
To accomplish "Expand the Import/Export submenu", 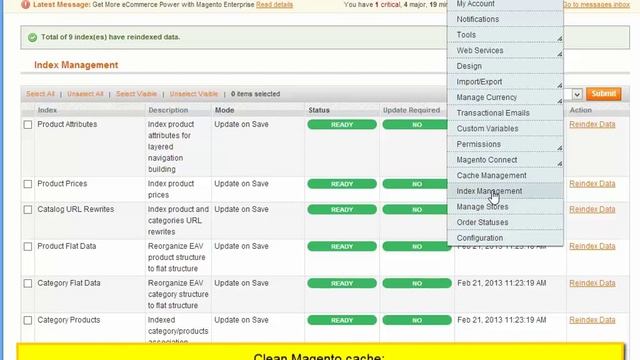I will coord(505,82).
